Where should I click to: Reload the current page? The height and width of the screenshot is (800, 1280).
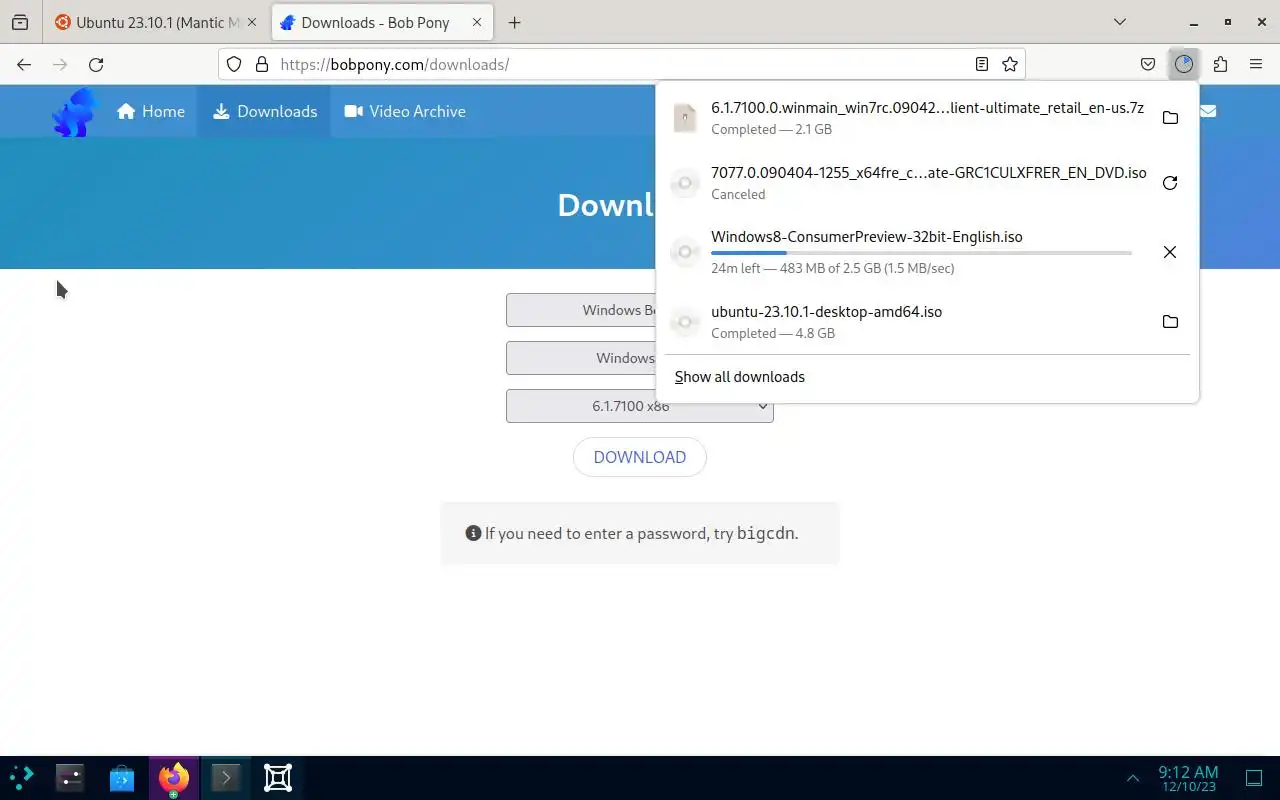point(96,64)
